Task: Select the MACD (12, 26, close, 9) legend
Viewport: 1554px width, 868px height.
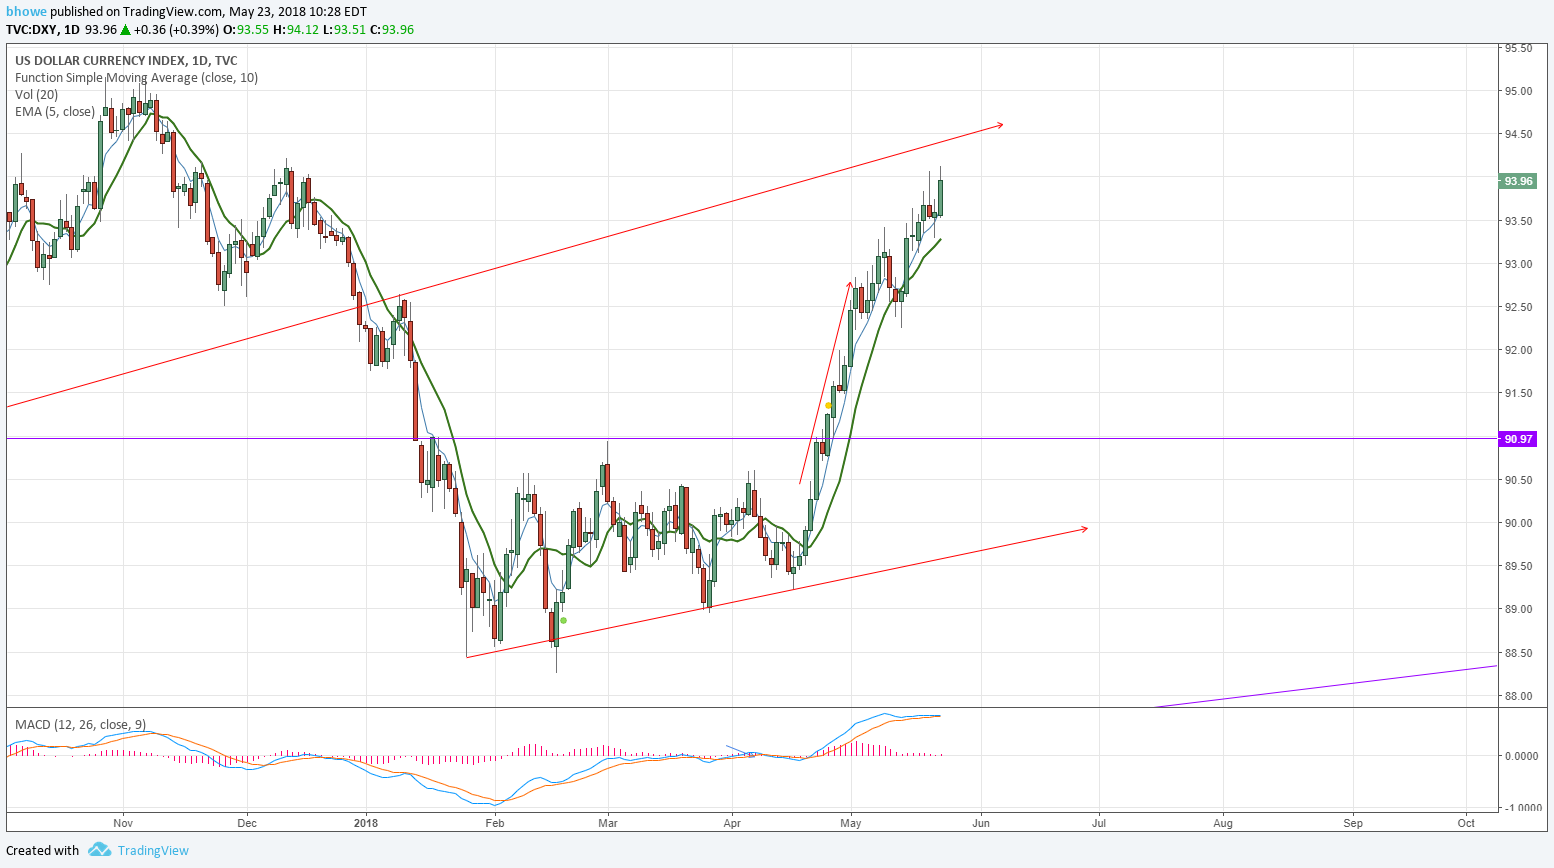Action: coord(80,724)
